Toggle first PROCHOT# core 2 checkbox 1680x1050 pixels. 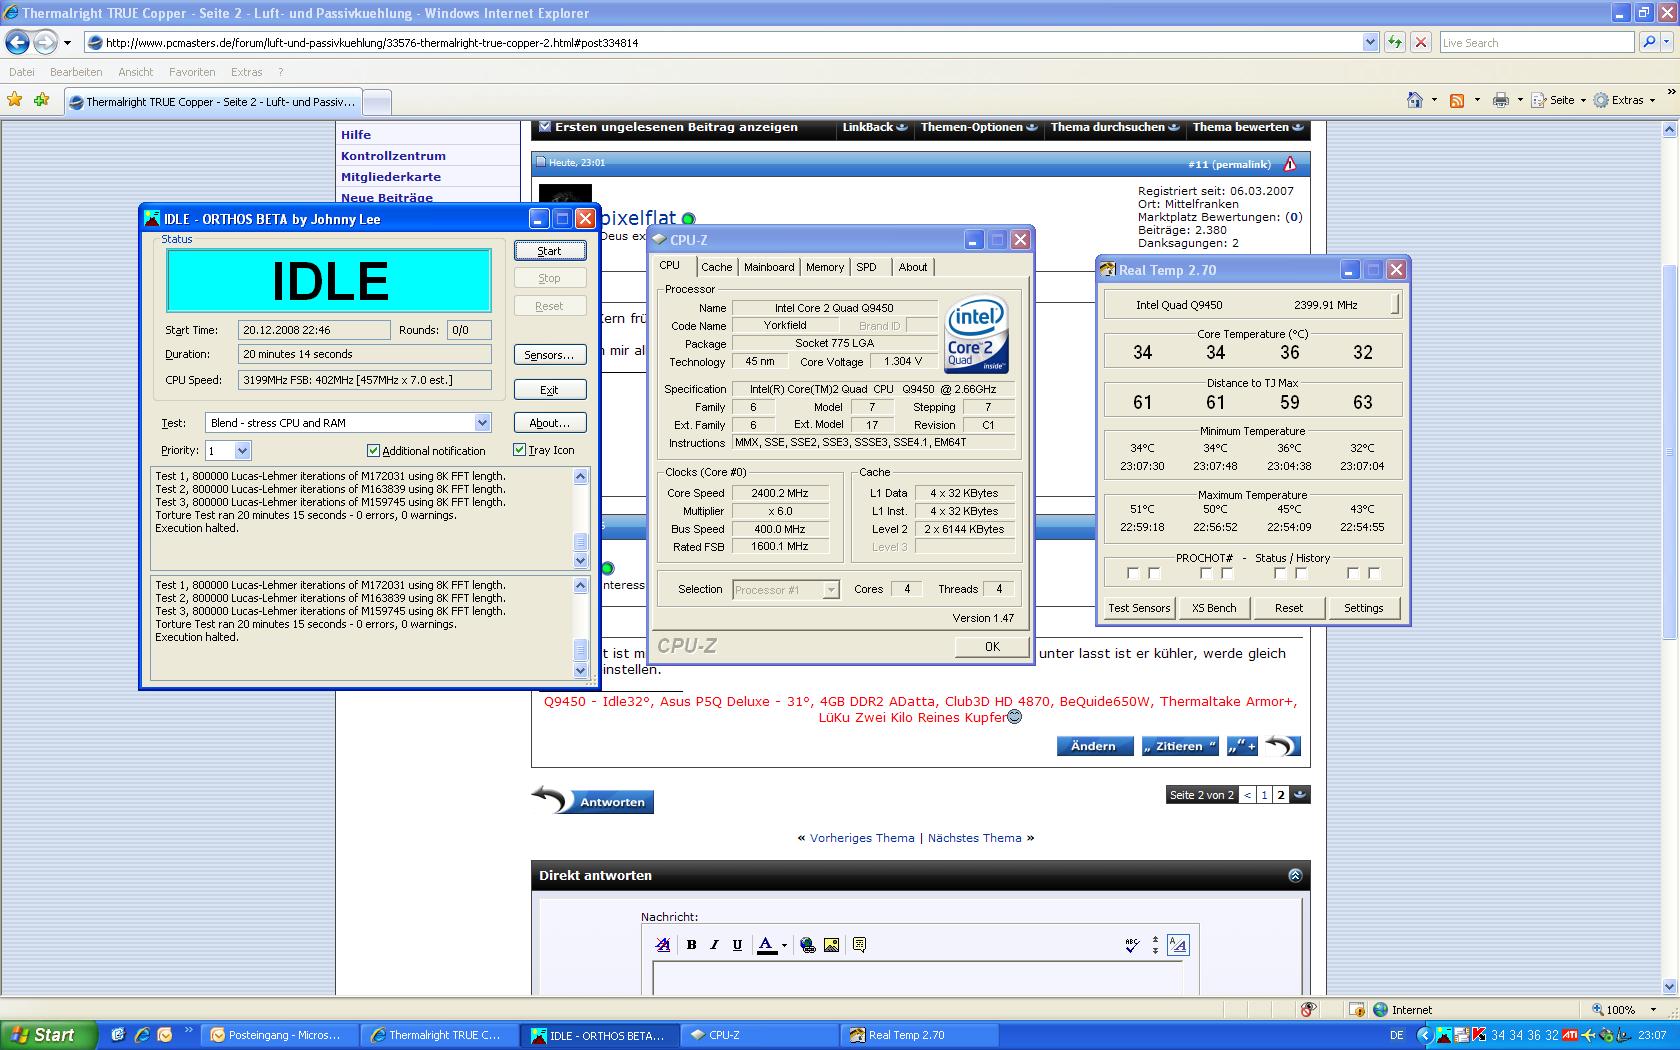[x=1279, y=573]
